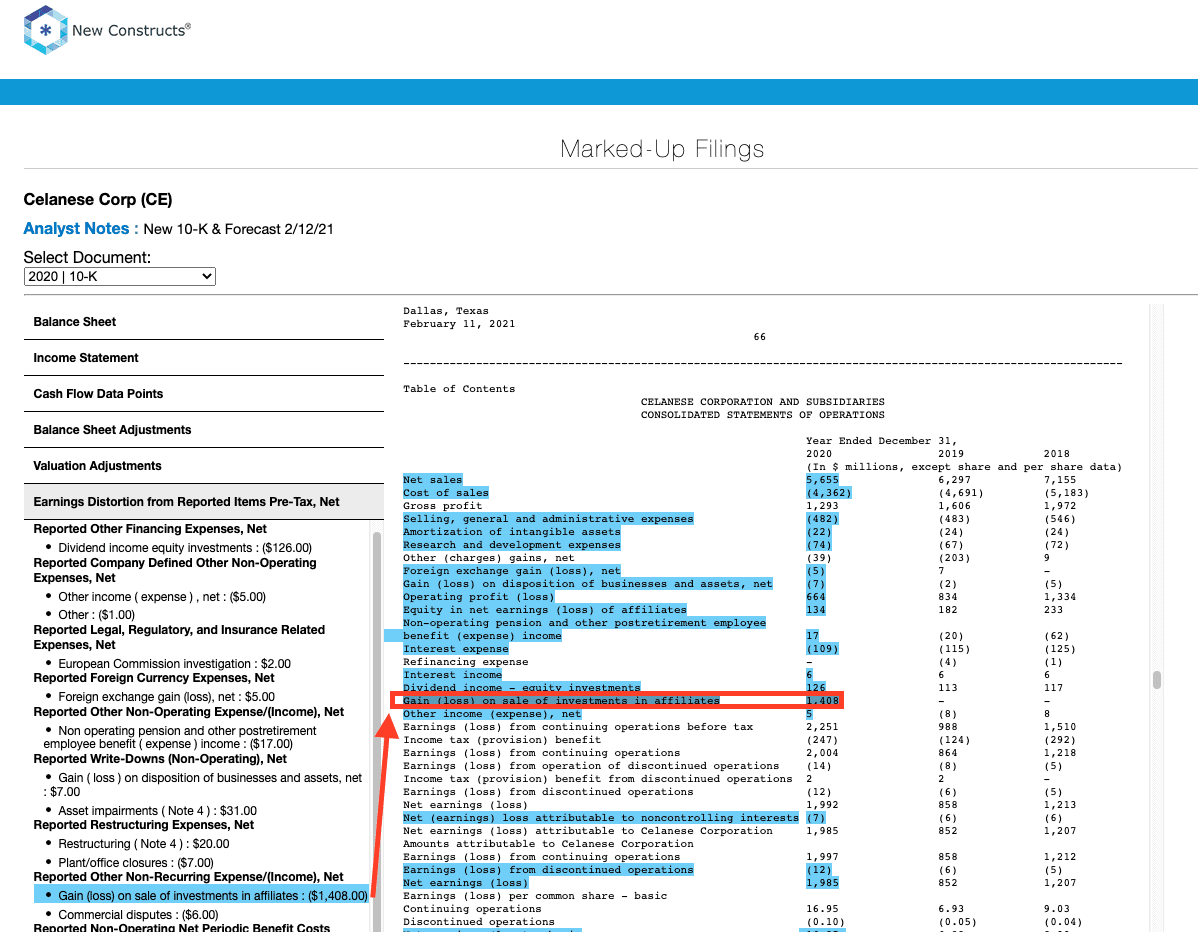
Task: Select Plant/office closures : ($7.00) item
Action: 136,862
